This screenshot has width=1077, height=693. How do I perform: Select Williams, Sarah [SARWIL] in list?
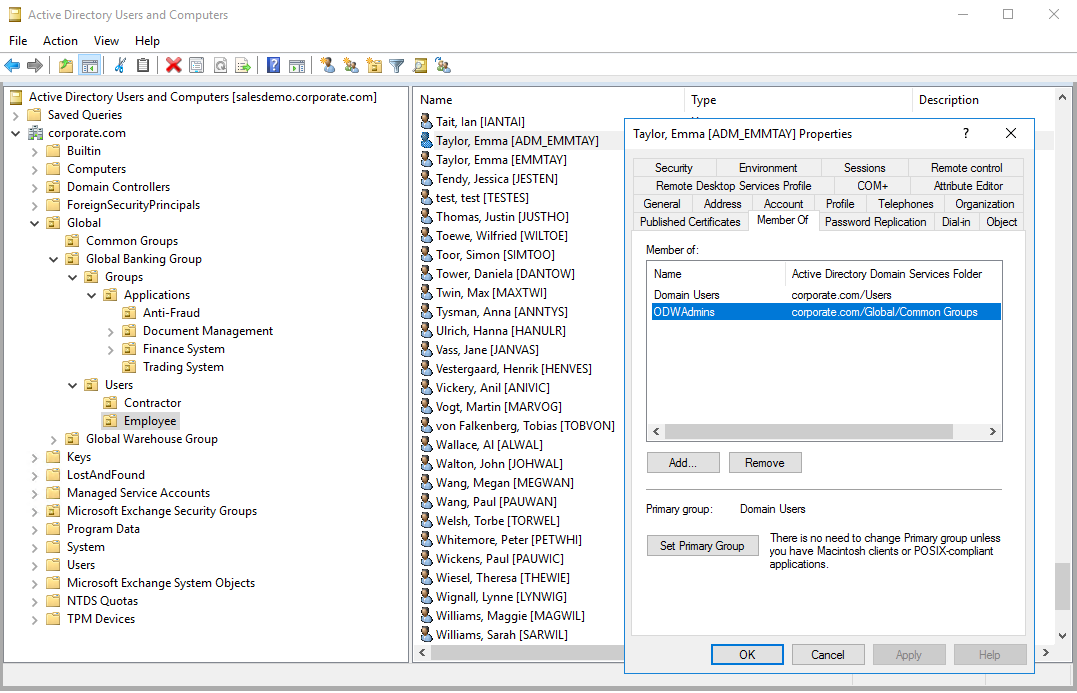[501, 635]
